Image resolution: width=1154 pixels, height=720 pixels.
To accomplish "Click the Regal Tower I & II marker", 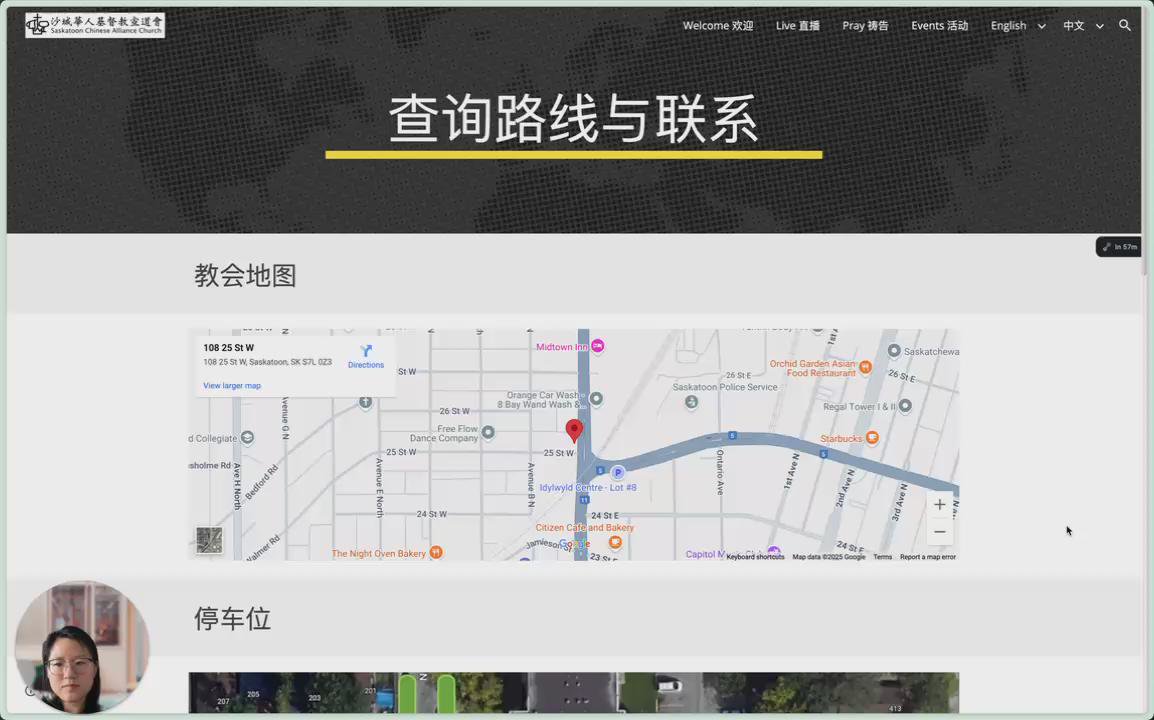I will [905, 406].
